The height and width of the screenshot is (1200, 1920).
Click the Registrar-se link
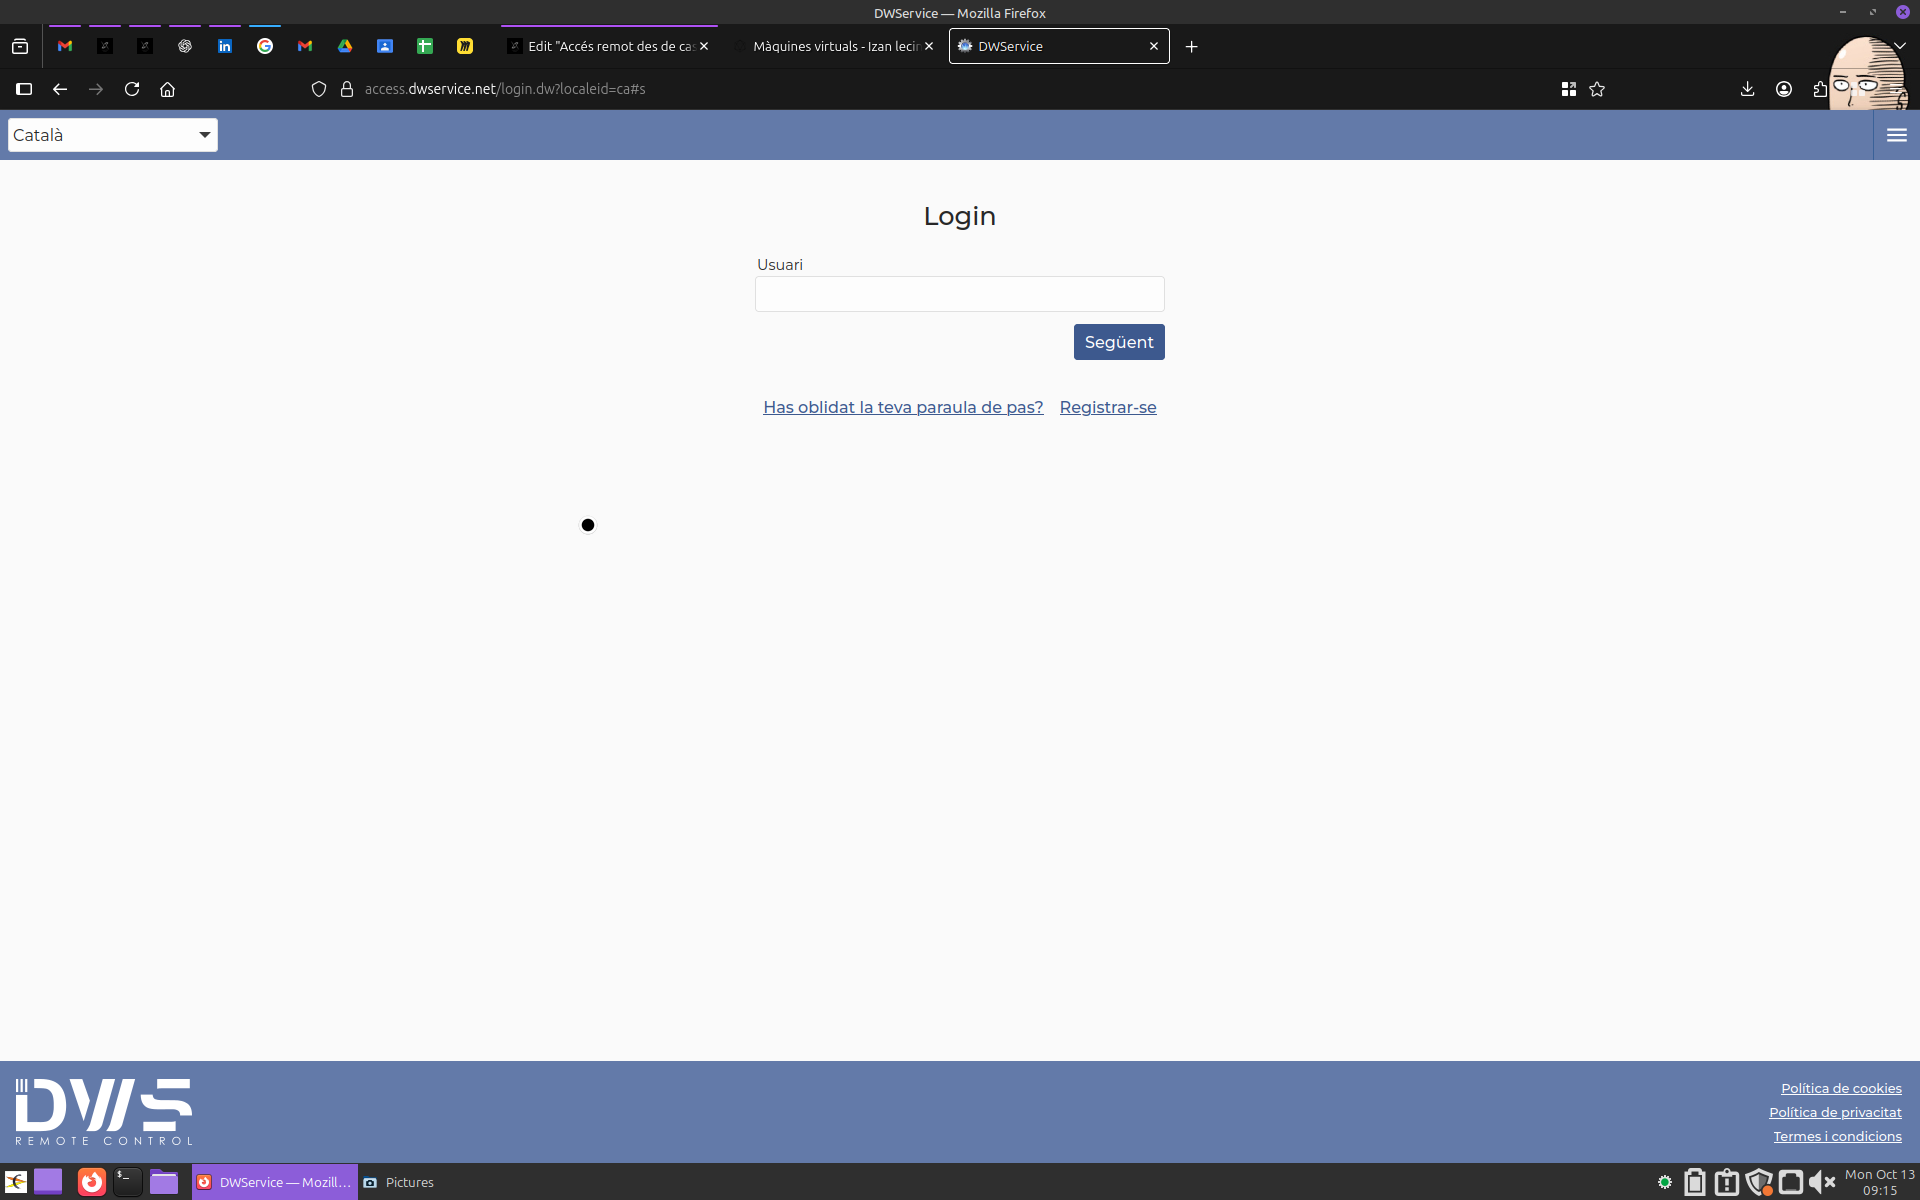pos(1107,407)
